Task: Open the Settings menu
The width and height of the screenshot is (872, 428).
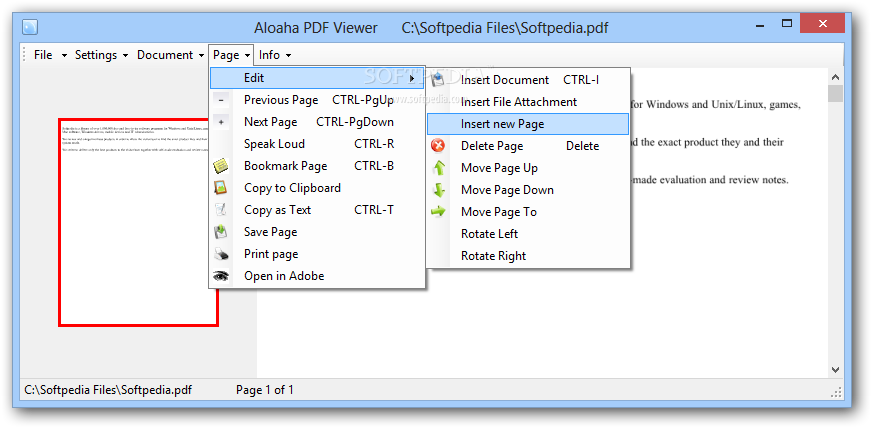Action: point(96,55)
